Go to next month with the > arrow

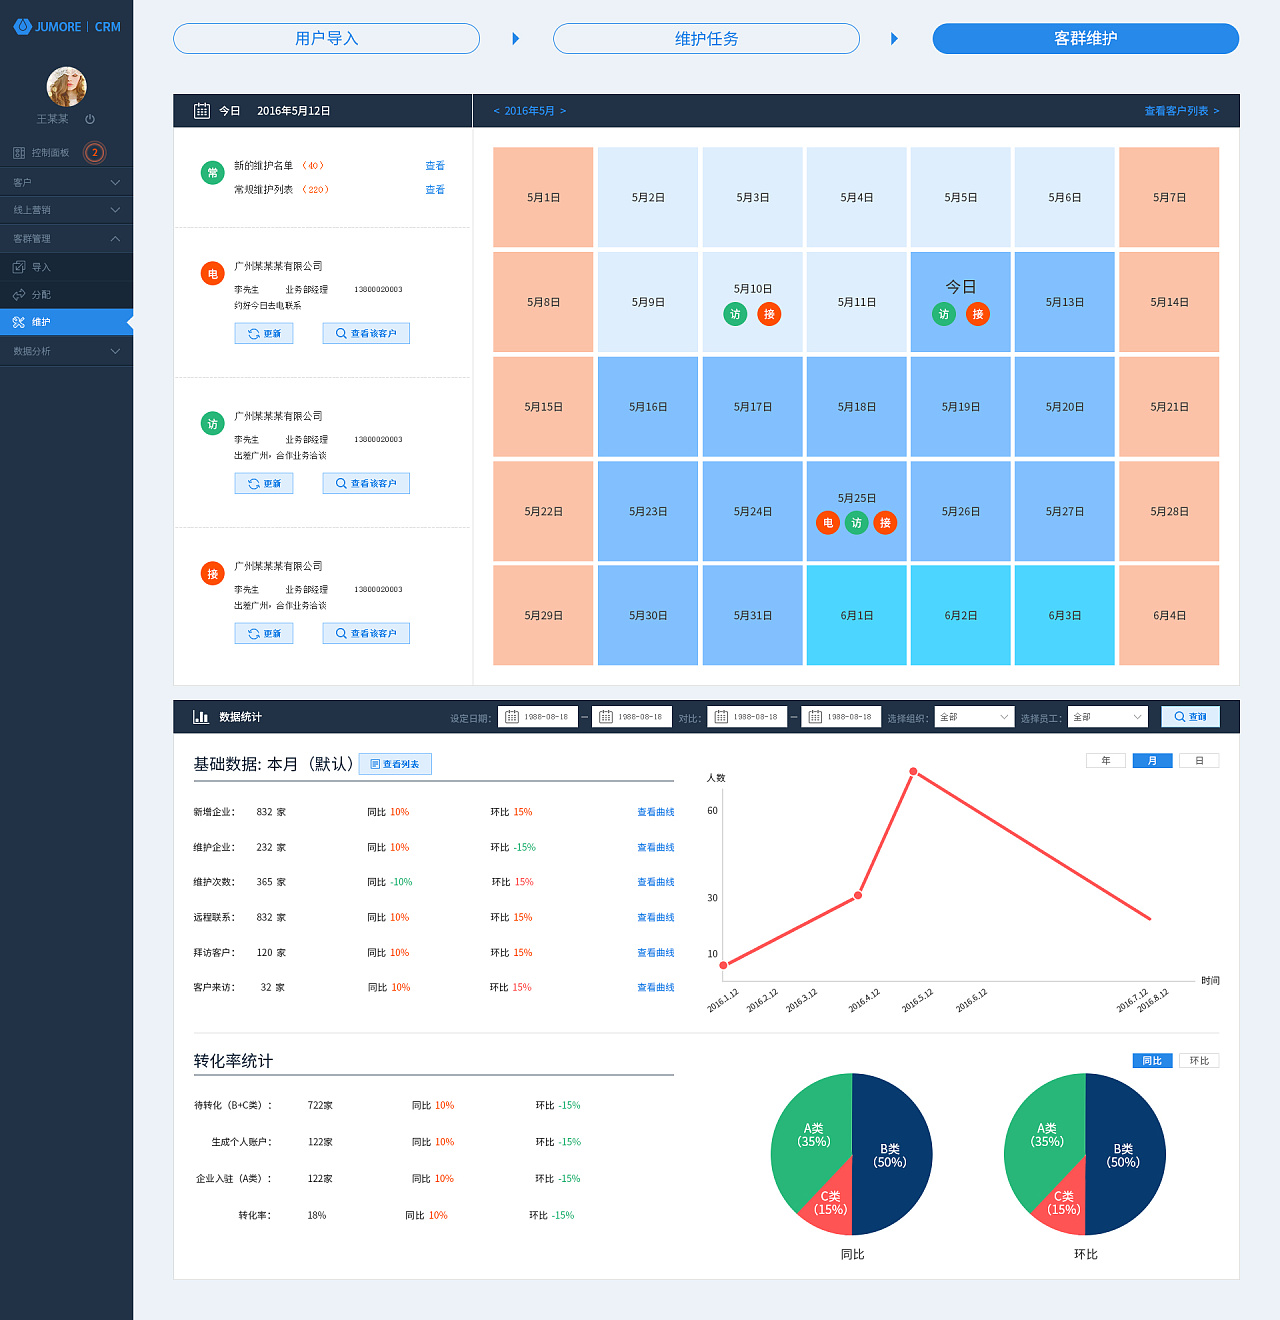563,111
